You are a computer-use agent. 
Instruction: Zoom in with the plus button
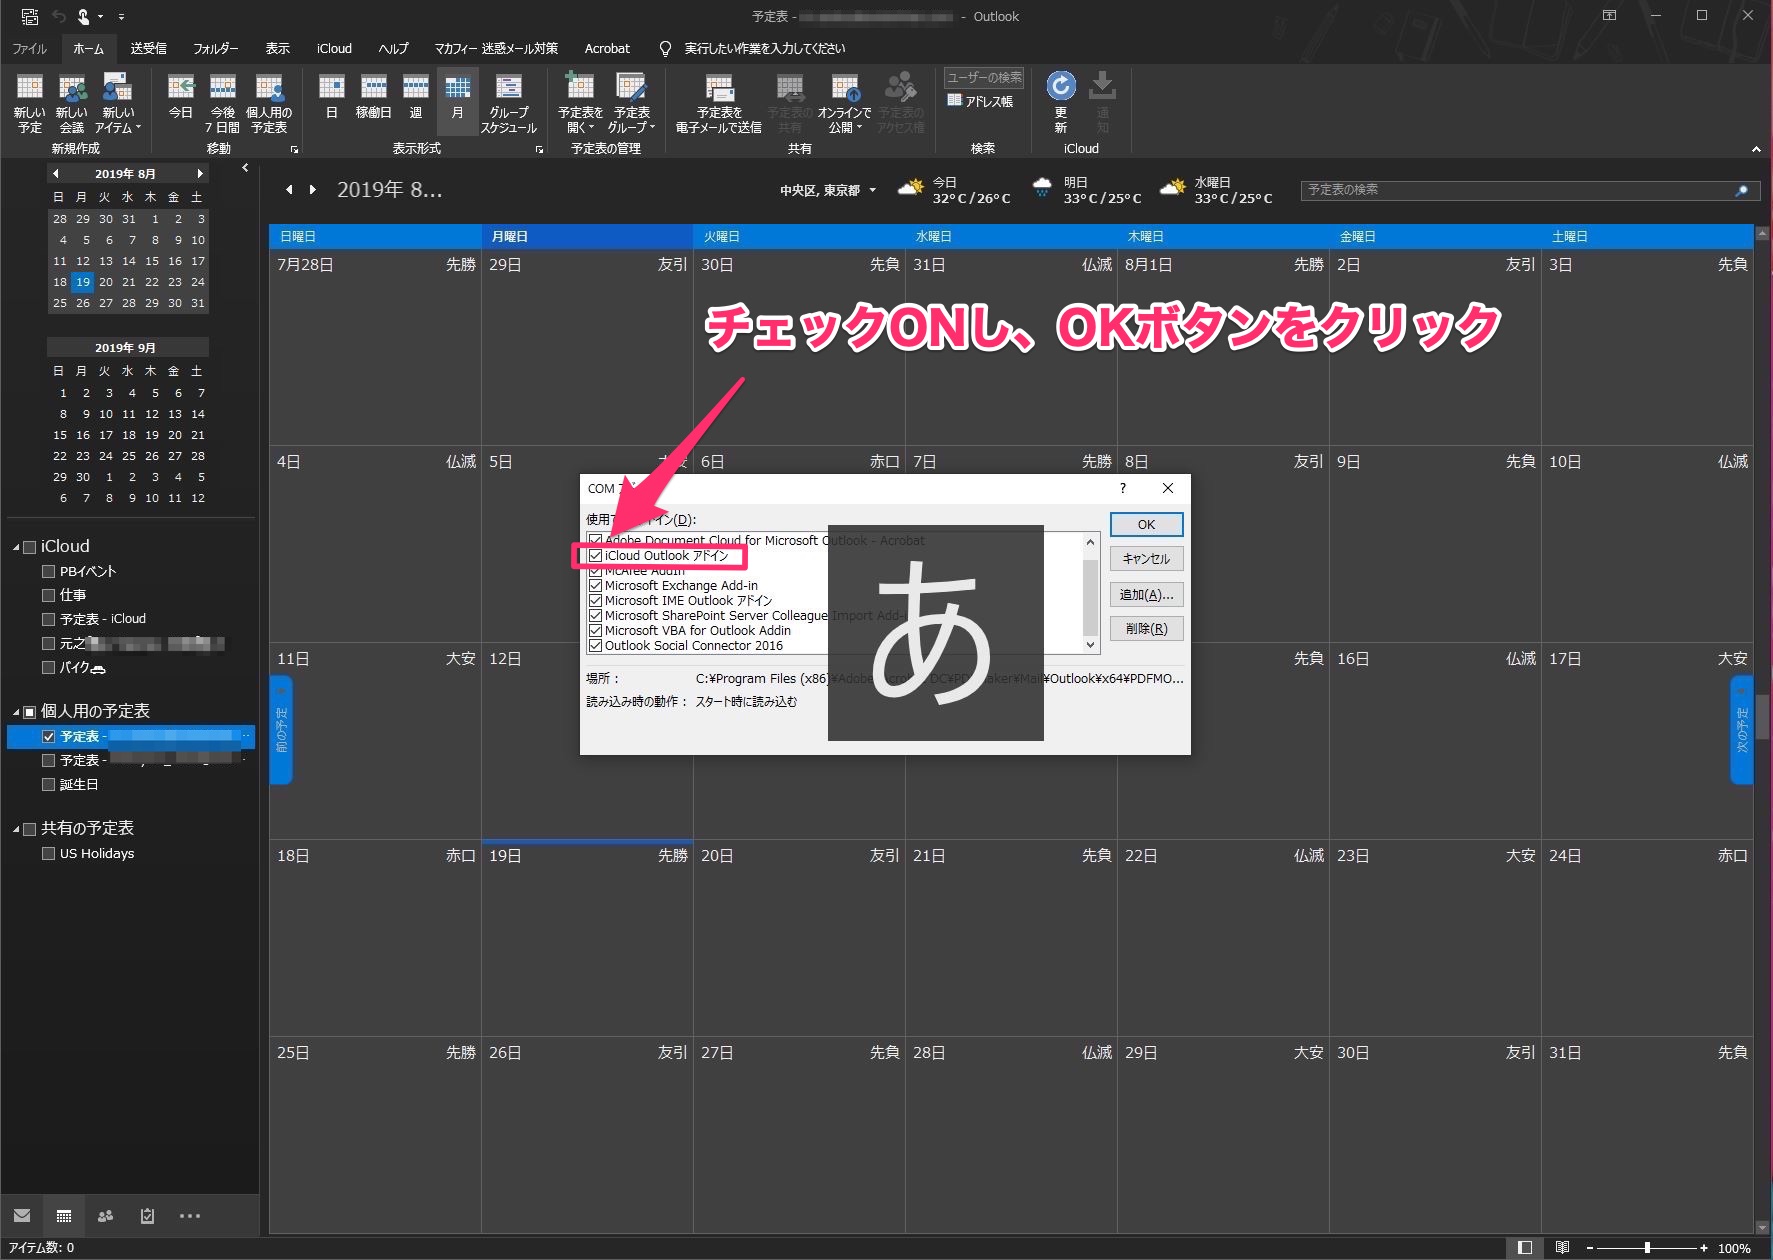coord(1704,1248)
